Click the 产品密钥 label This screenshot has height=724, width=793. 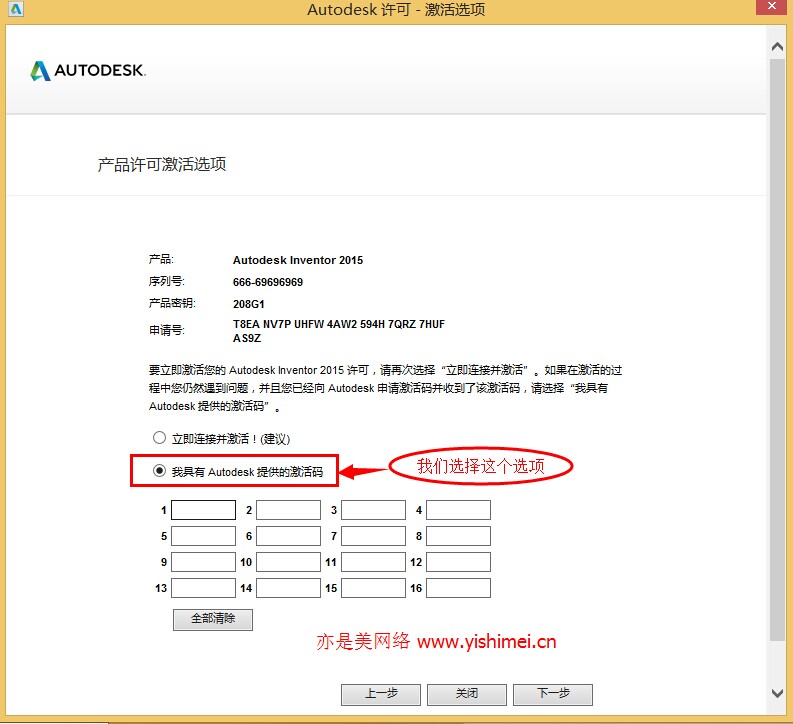point(172,303)
